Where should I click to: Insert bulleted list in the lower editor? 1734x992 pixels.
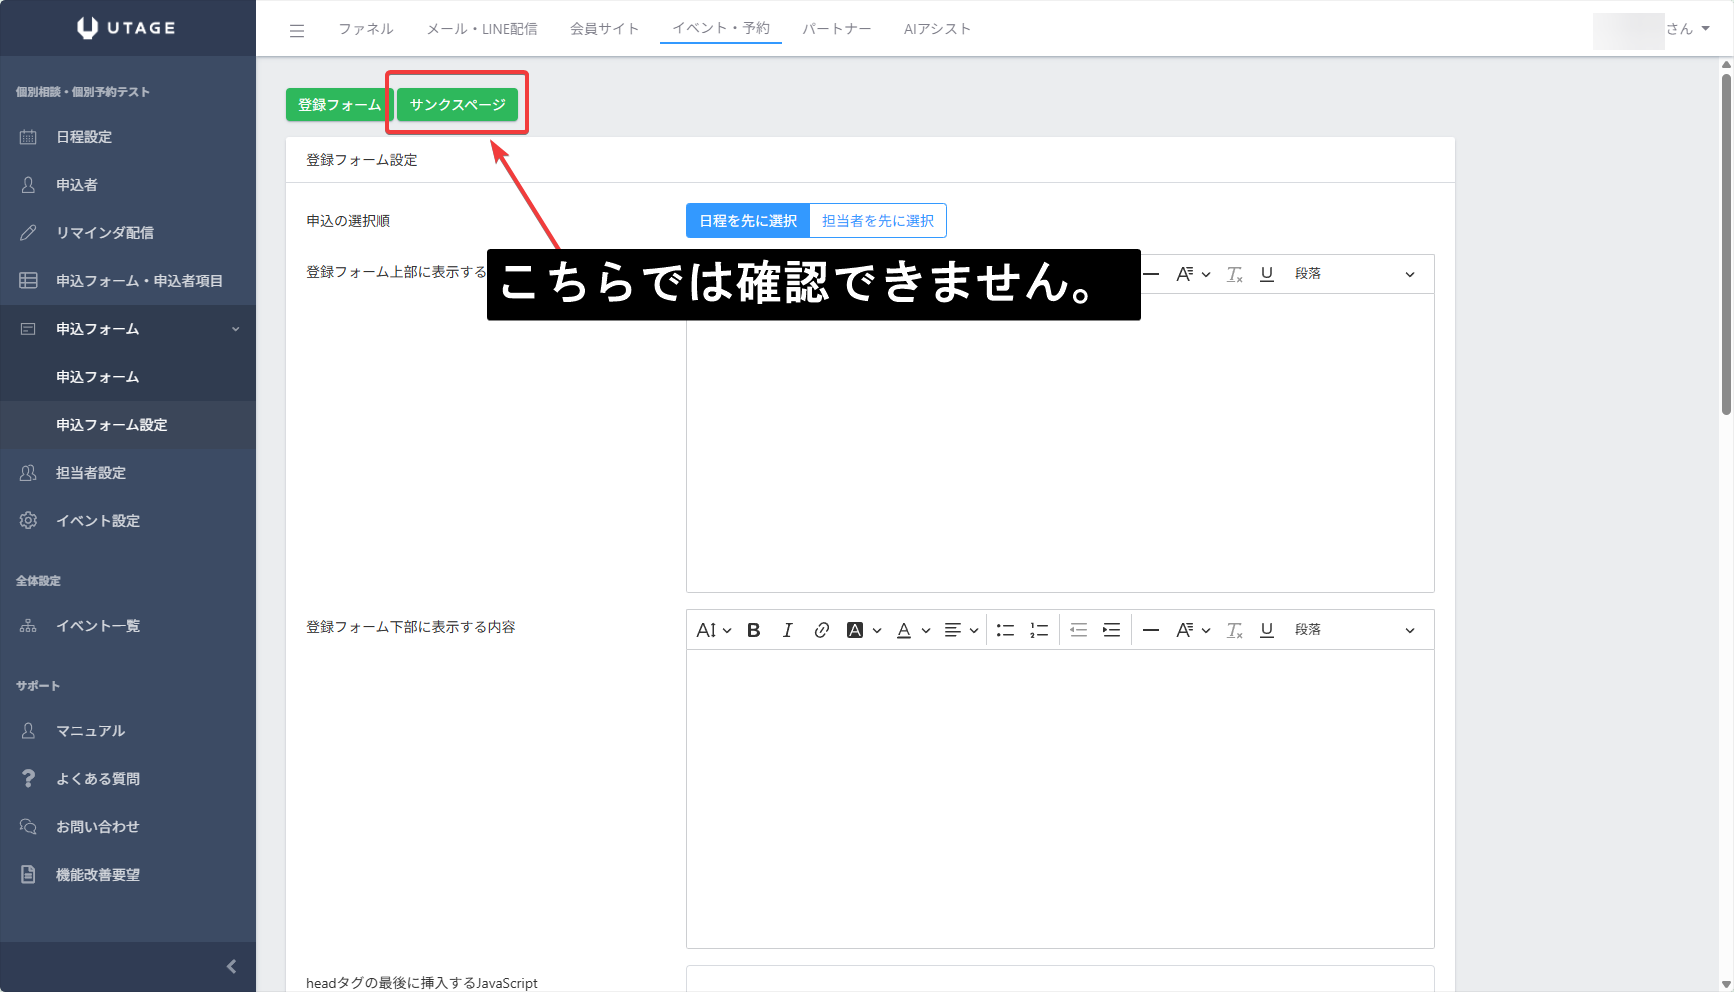pos(1005,630)
